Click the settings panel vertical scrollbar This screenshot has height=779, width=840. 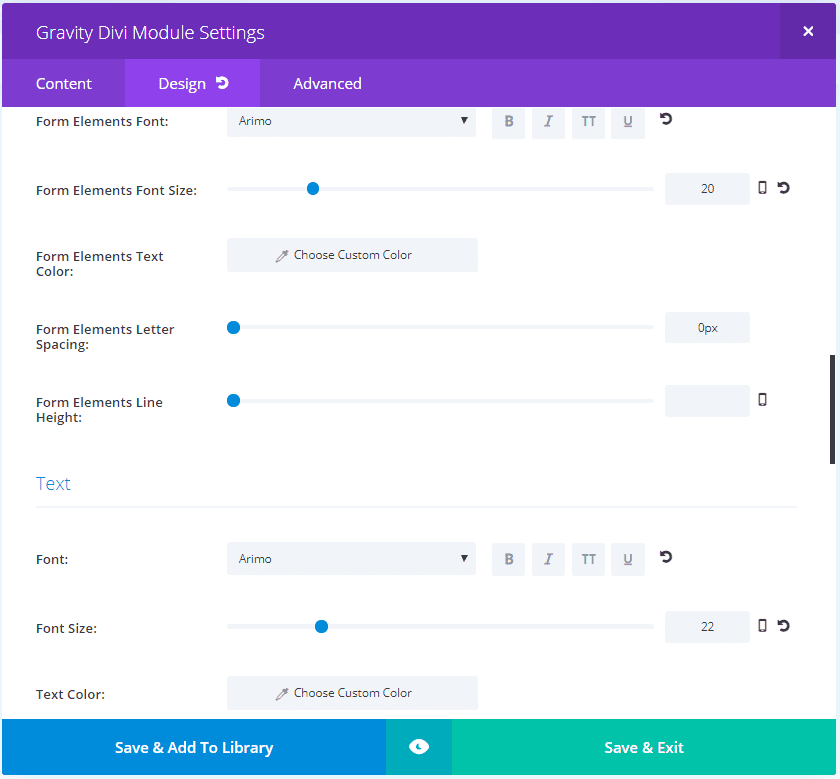click(832, 409)
